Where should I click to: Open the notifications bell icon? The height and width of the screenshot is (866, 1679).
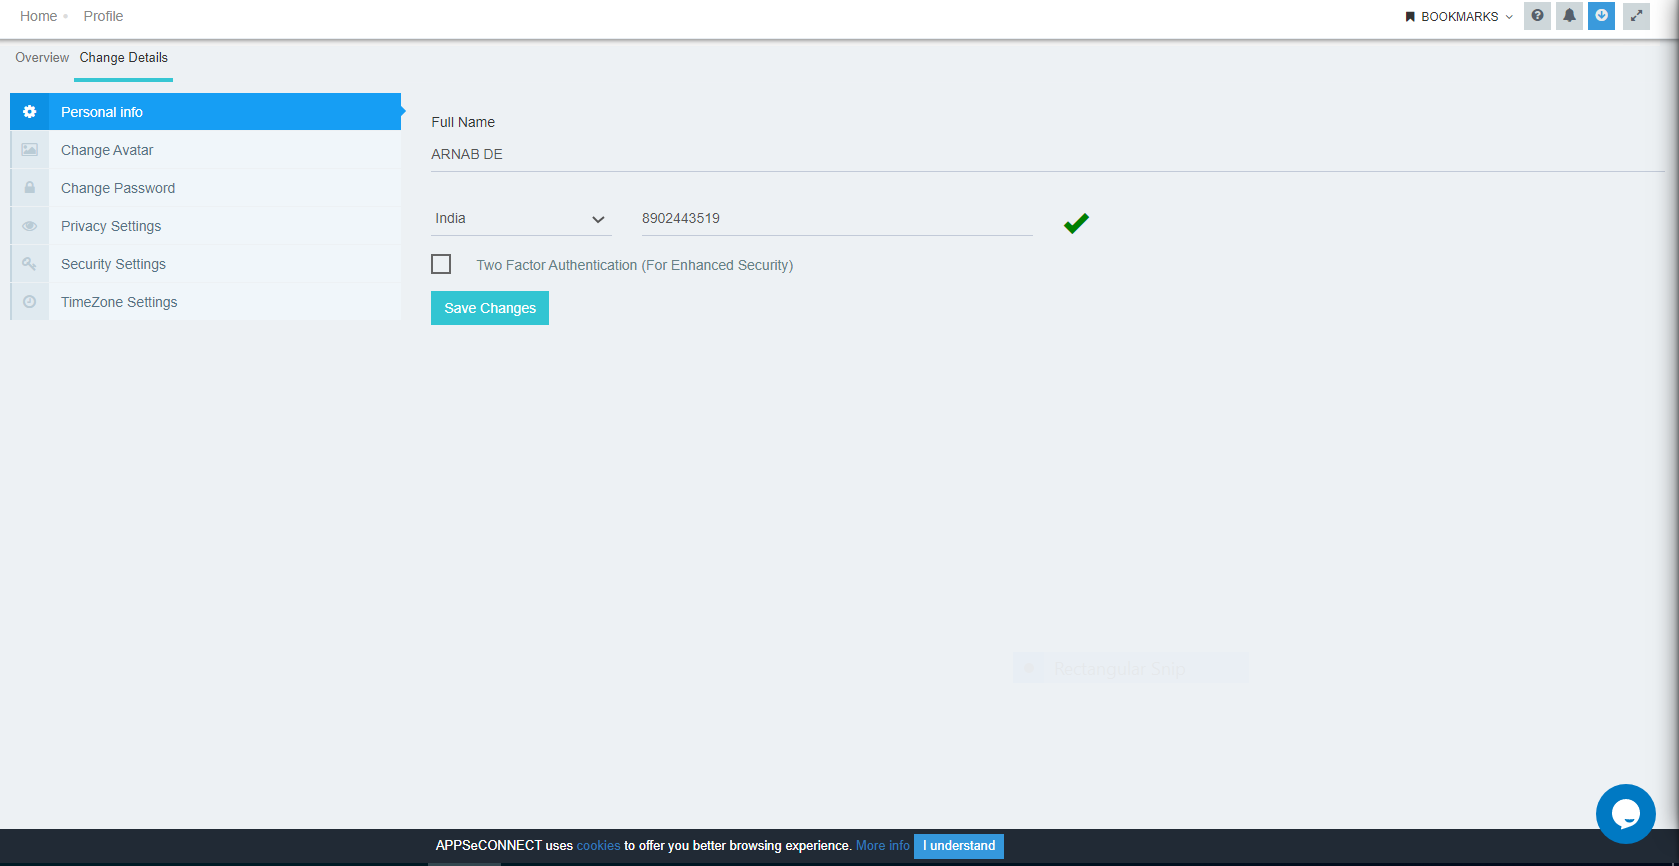pos(1569,16)
